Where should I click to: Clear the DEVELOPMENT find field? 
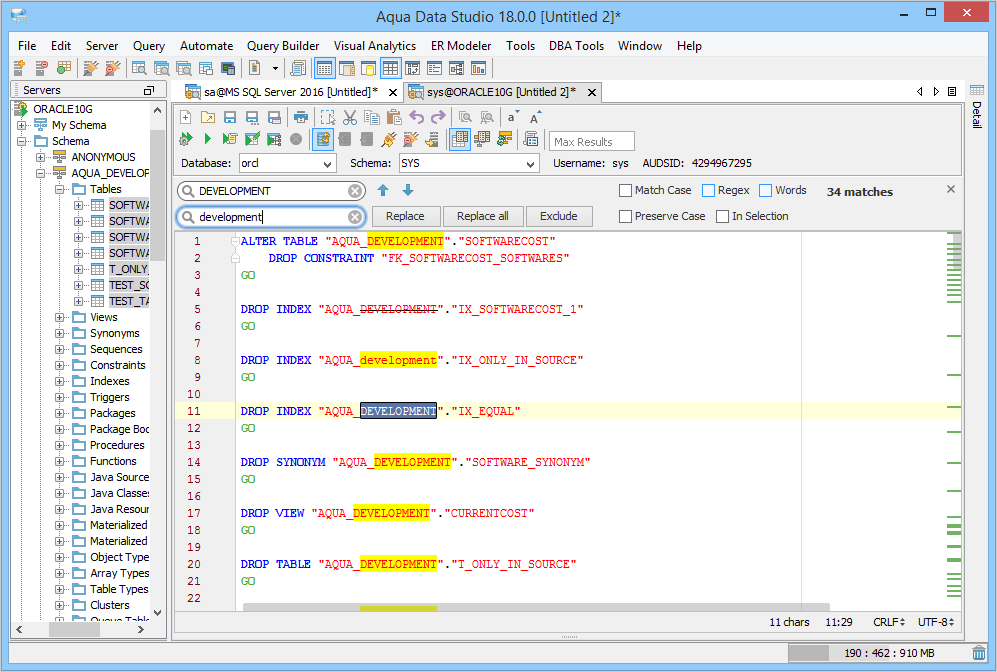pos(355,191)
